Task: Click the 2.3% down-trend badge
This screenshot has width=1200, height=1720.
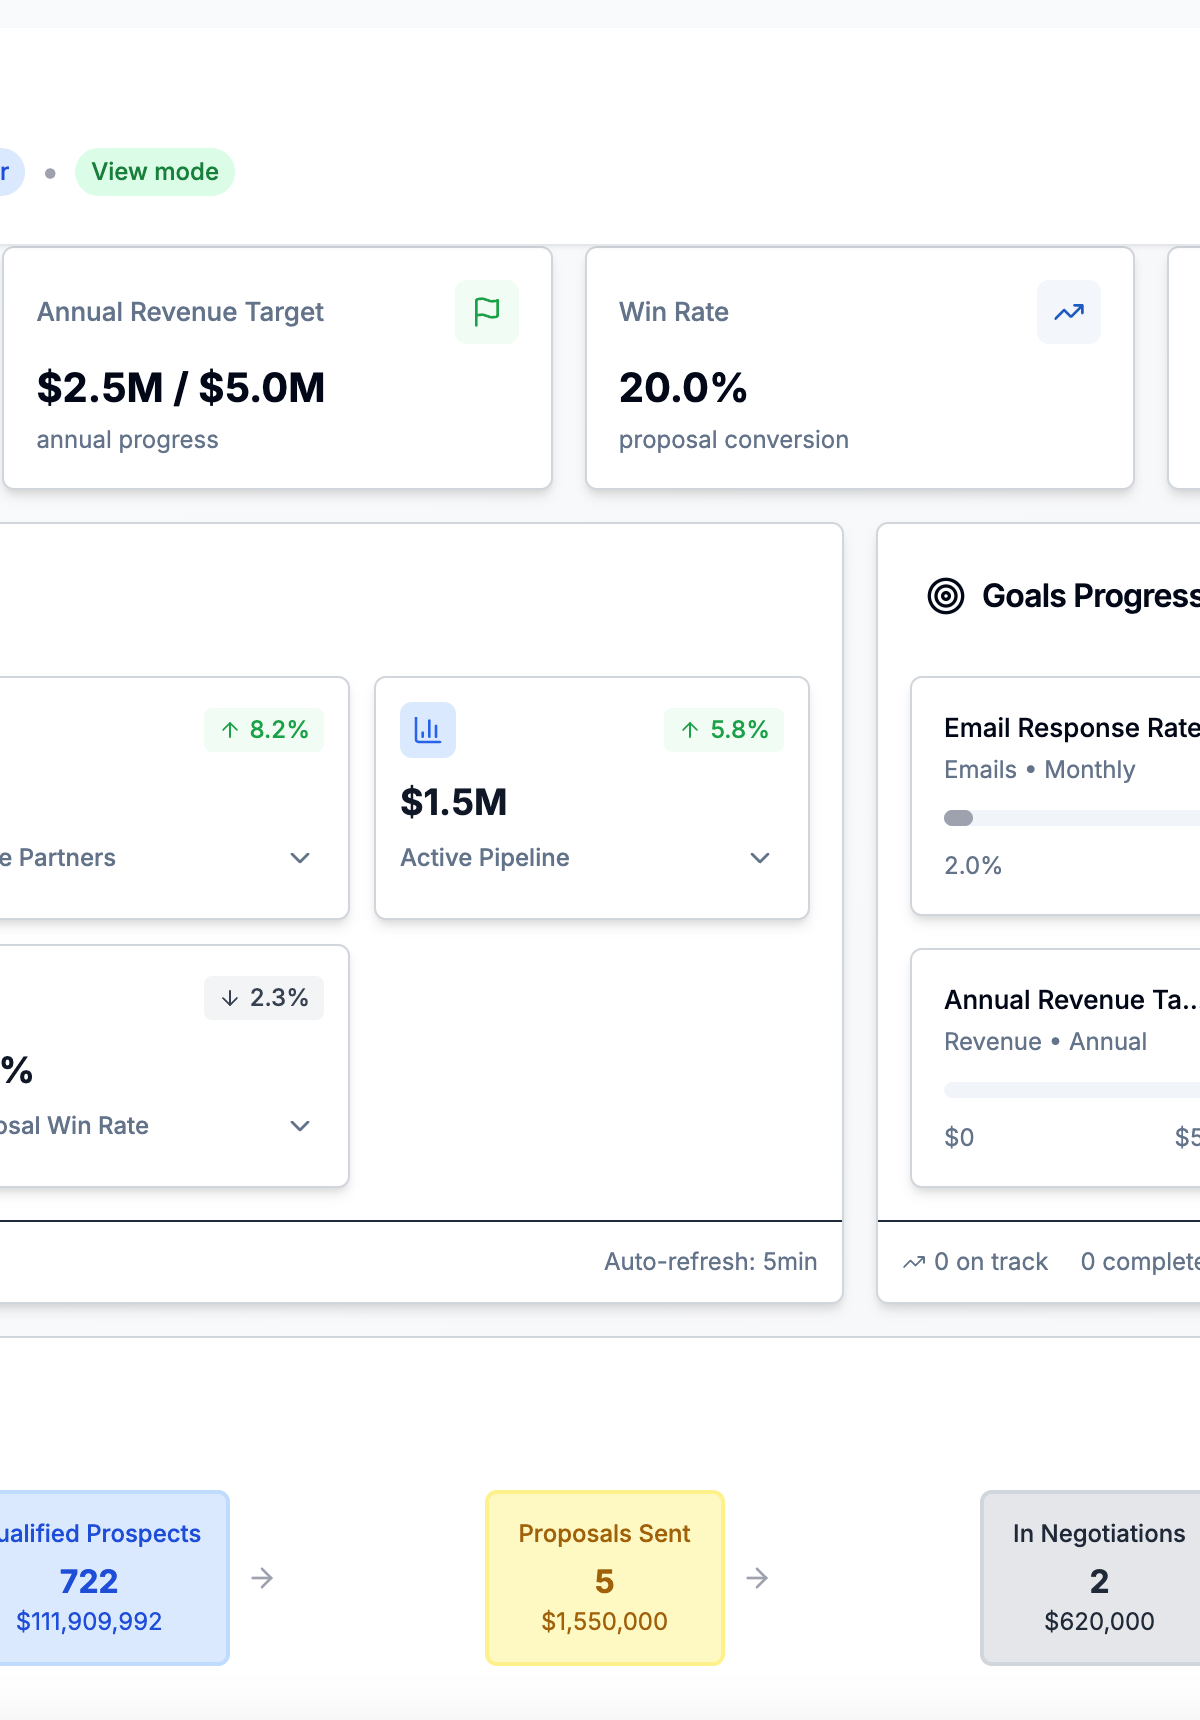Action: (264, 998)
